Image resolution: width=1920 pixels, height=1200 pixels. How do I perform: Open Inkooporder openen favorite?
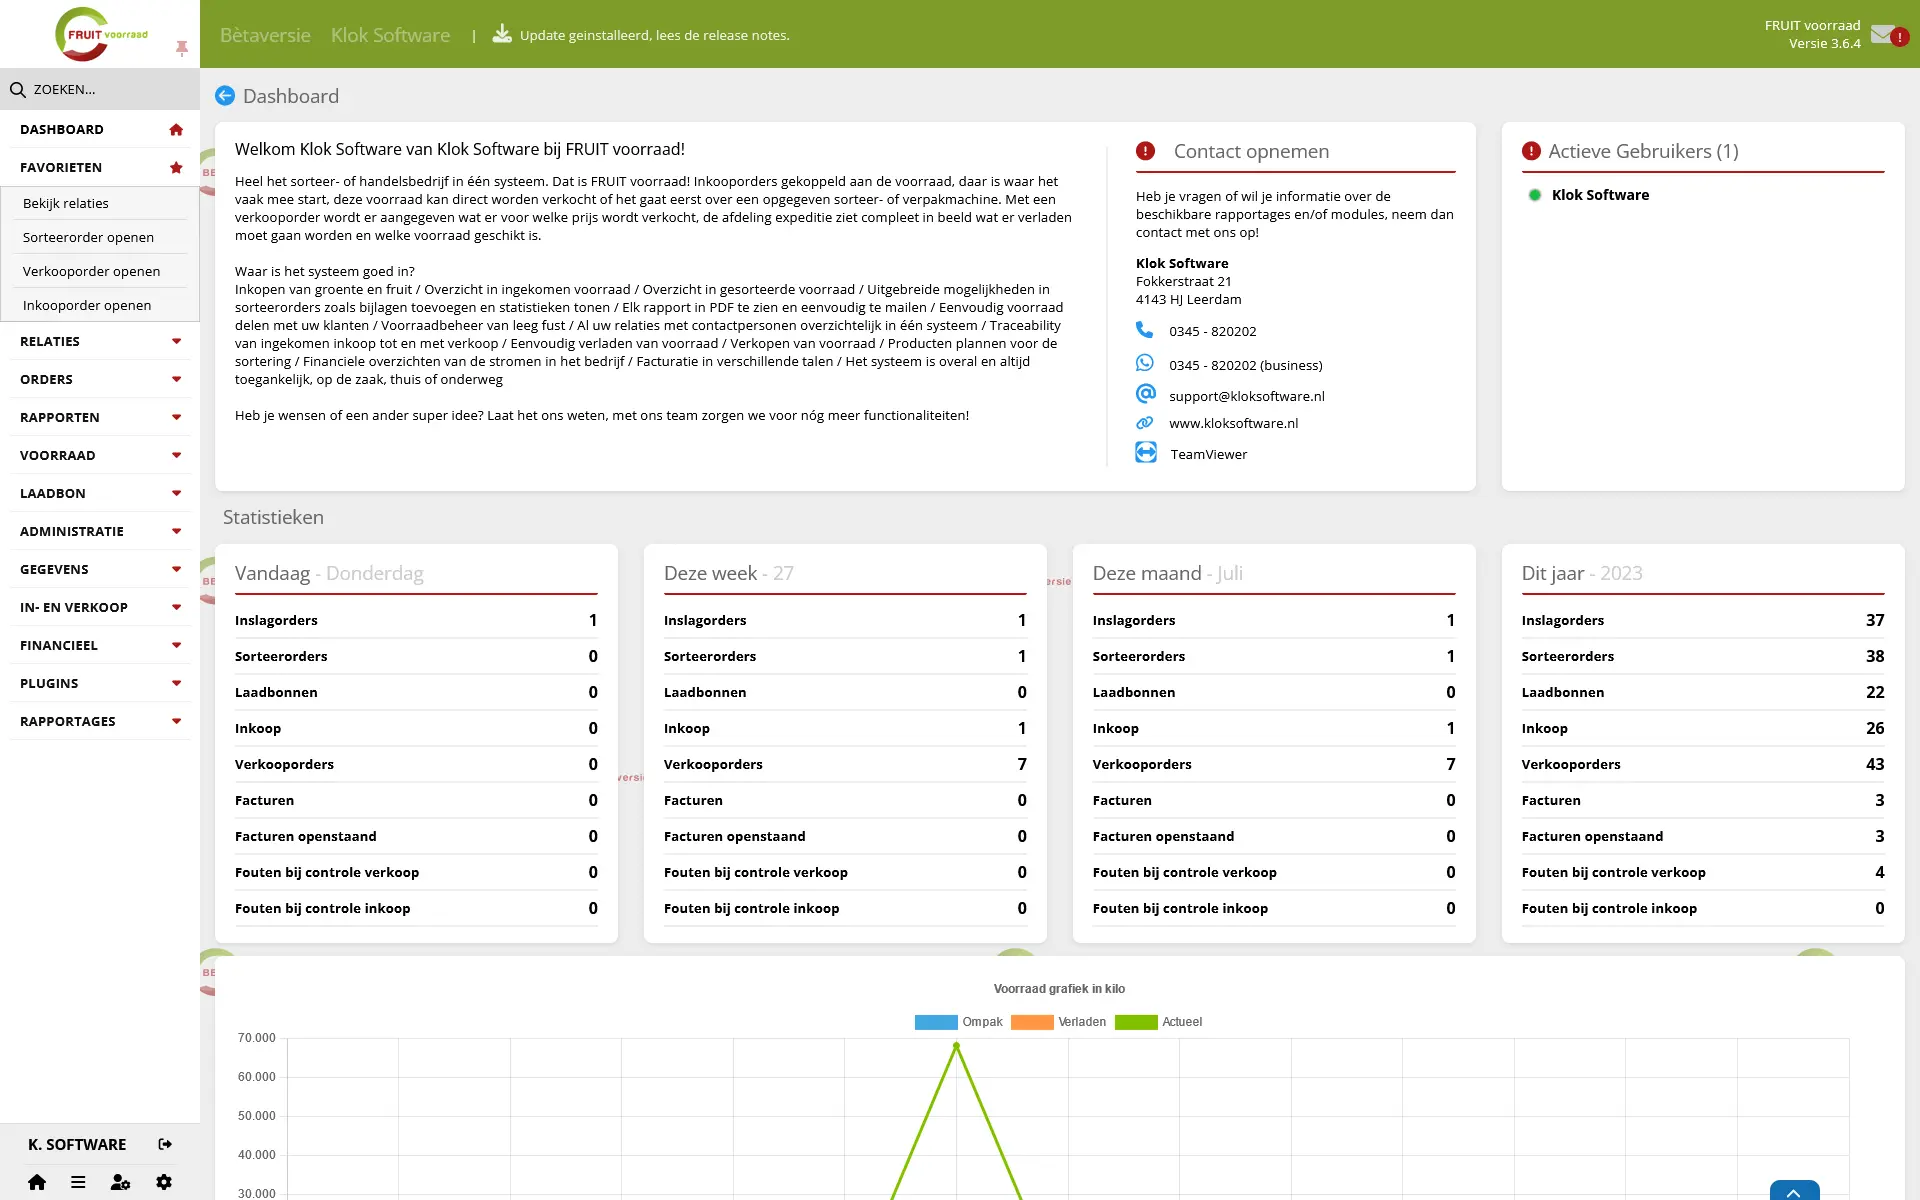click(100, 305)
